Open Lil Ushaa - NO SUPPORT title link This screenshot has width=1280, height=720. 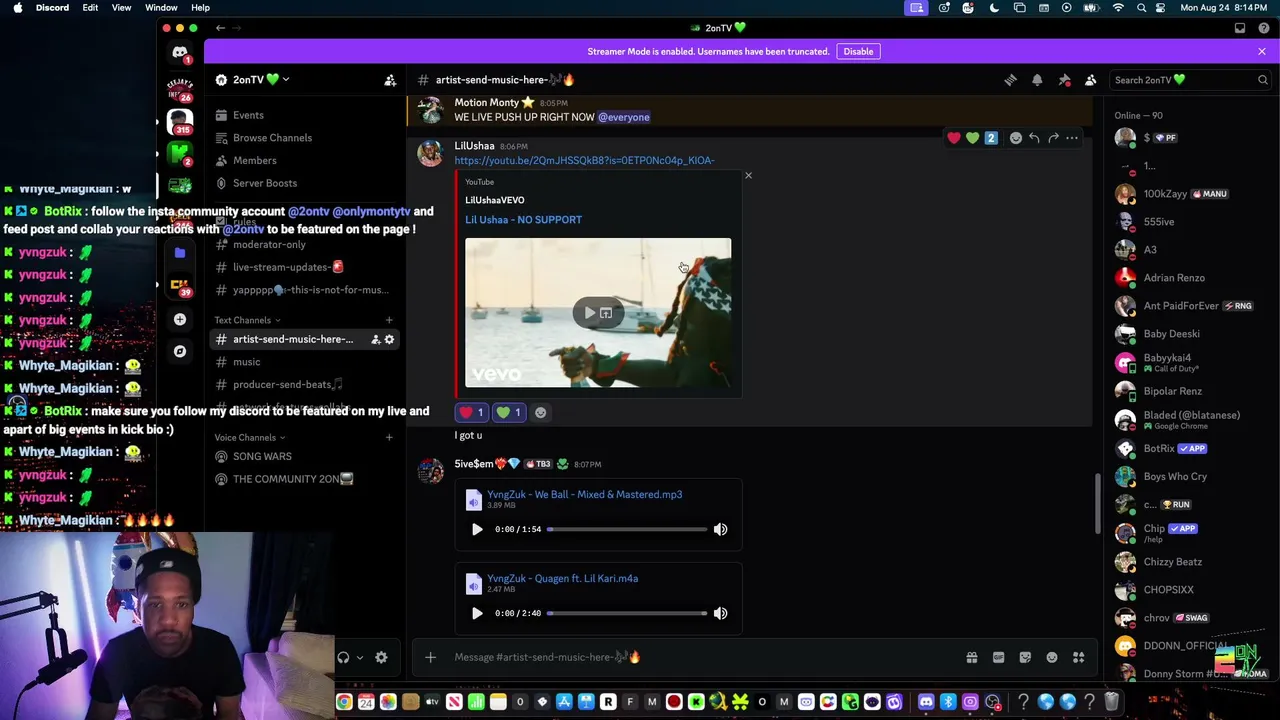point(523,220)
